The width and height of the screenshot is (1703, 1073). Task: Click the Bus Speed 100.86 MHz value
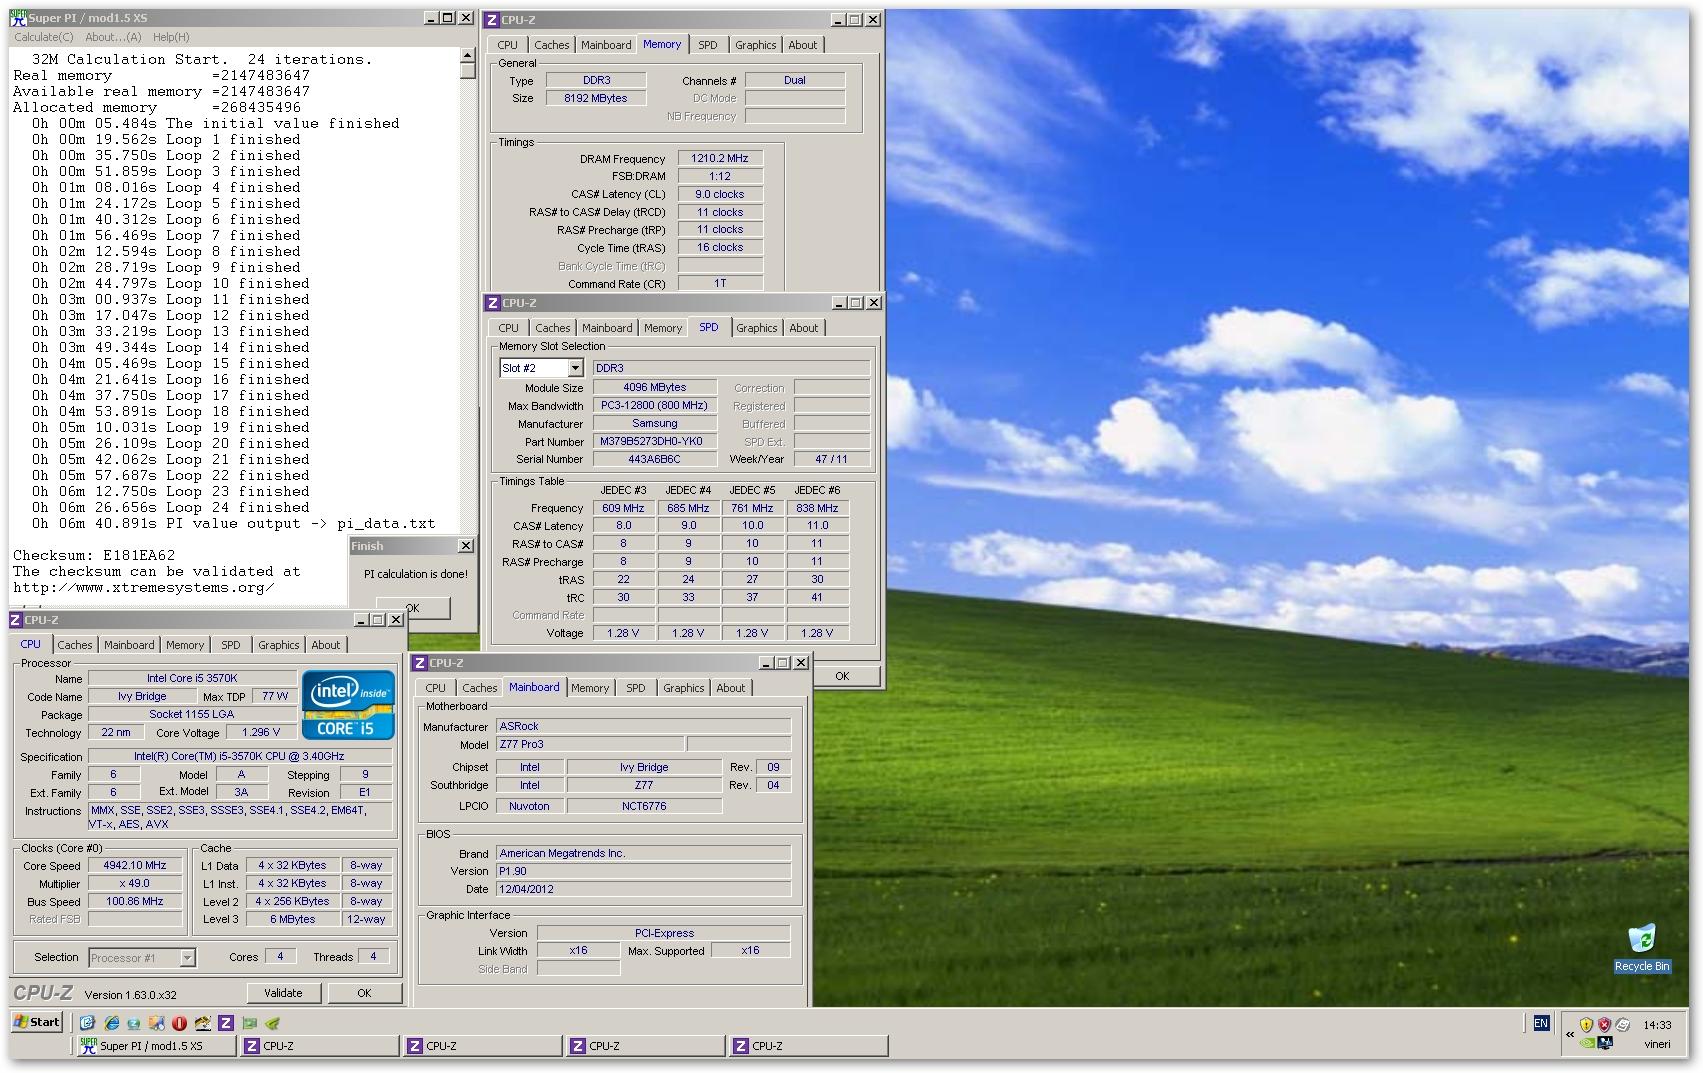click(135, 901)
